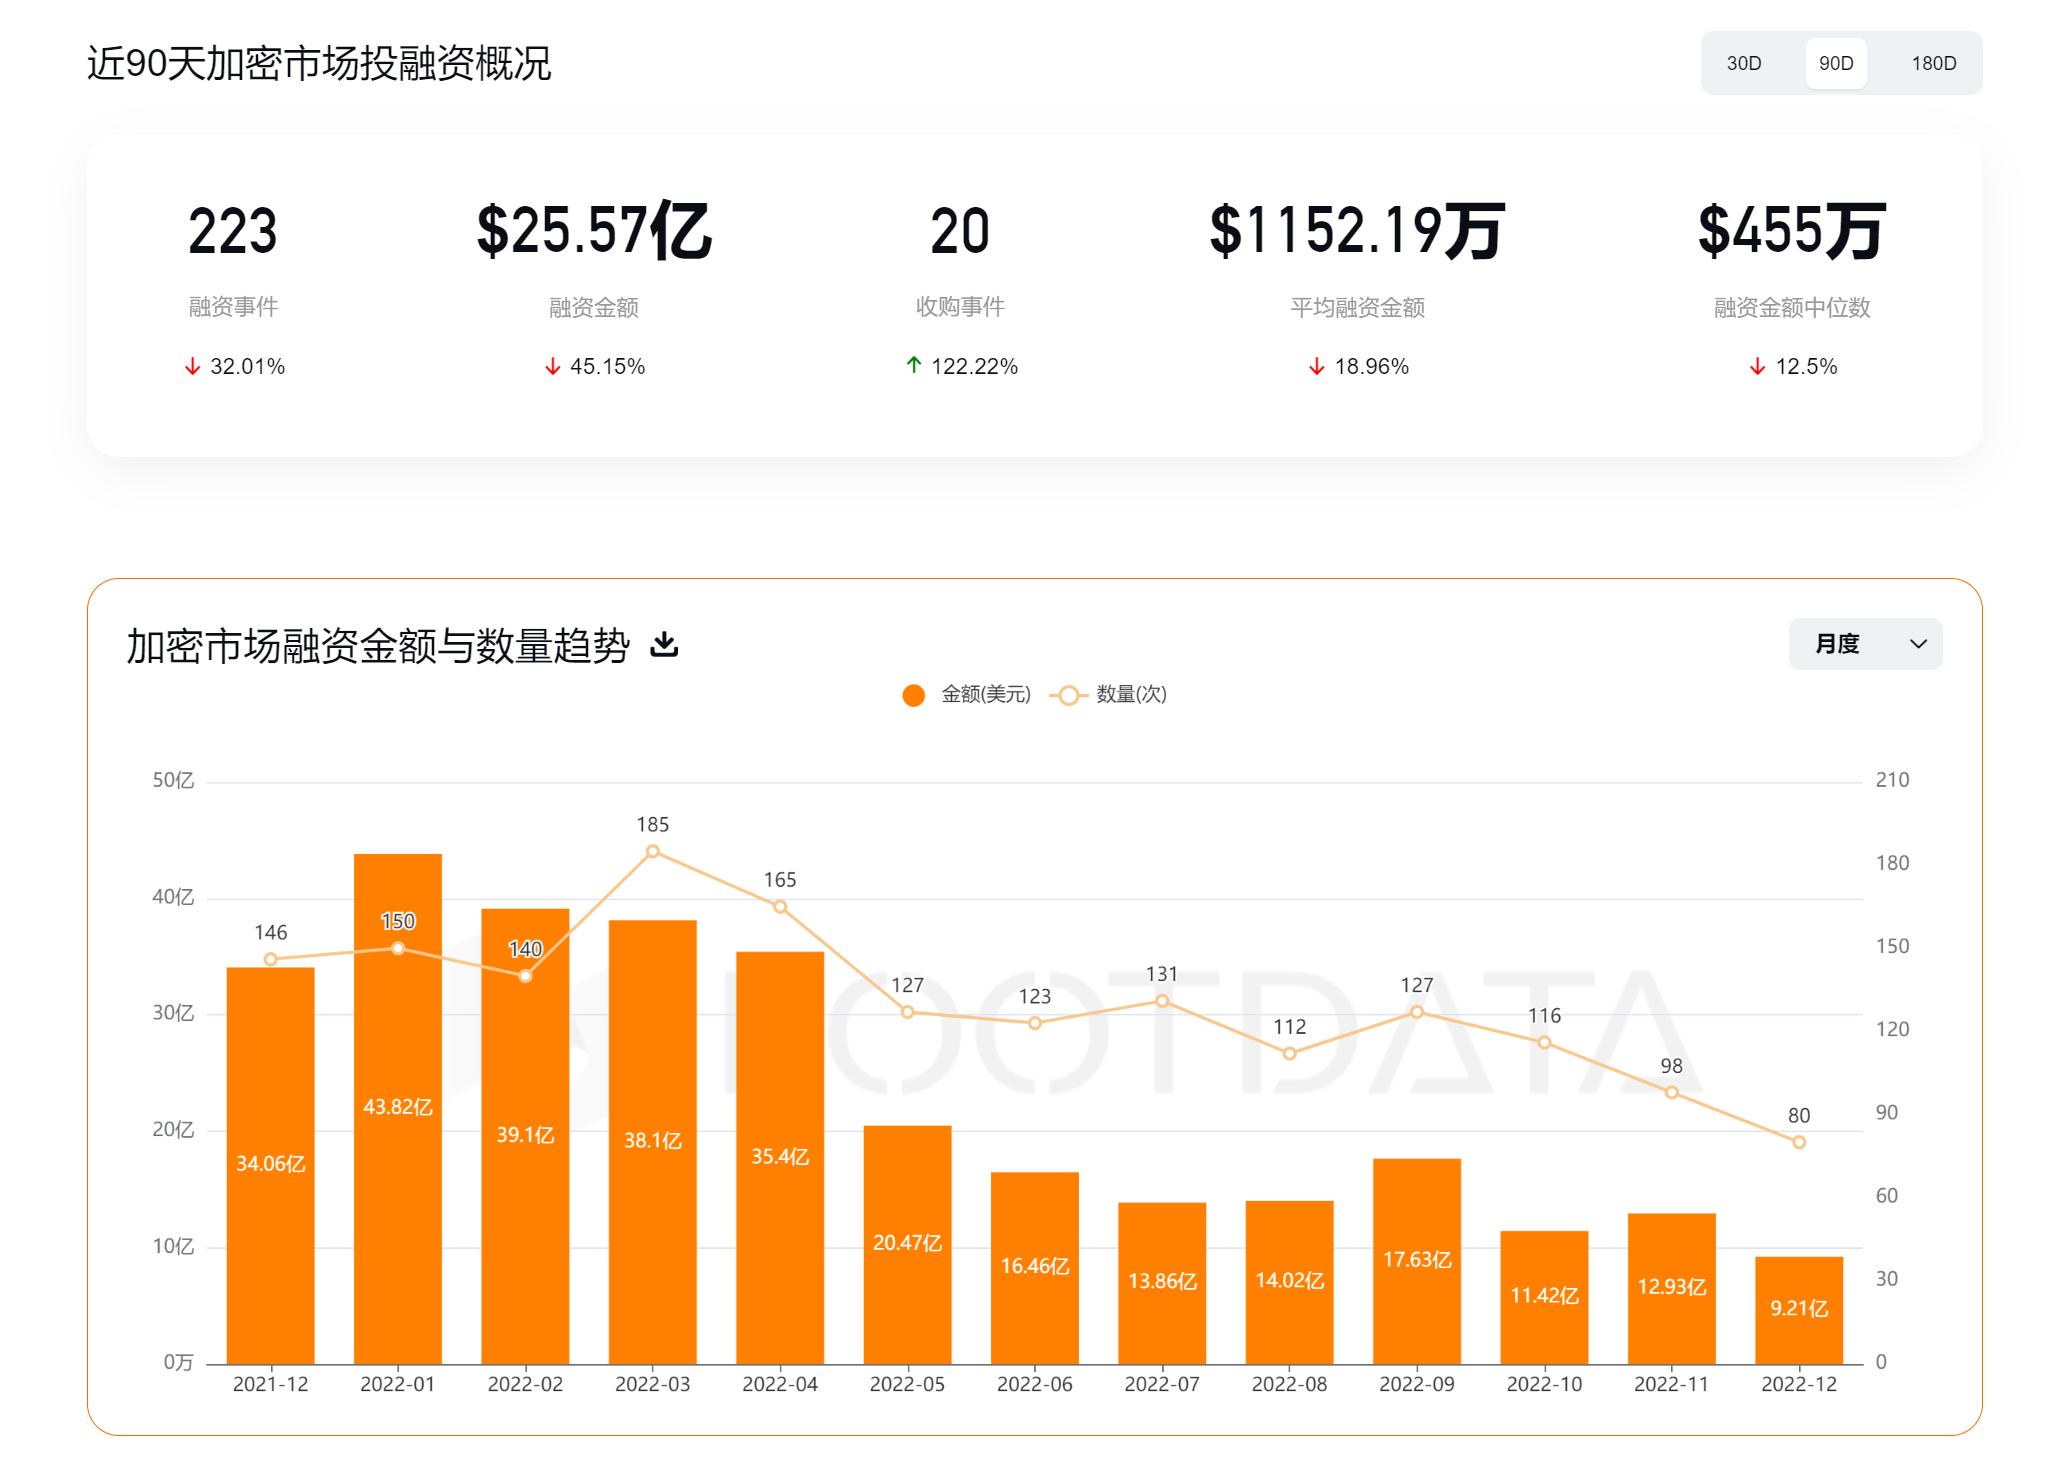
Task: Click the red down arrow beside 32.01%
Action: [193, 367]
